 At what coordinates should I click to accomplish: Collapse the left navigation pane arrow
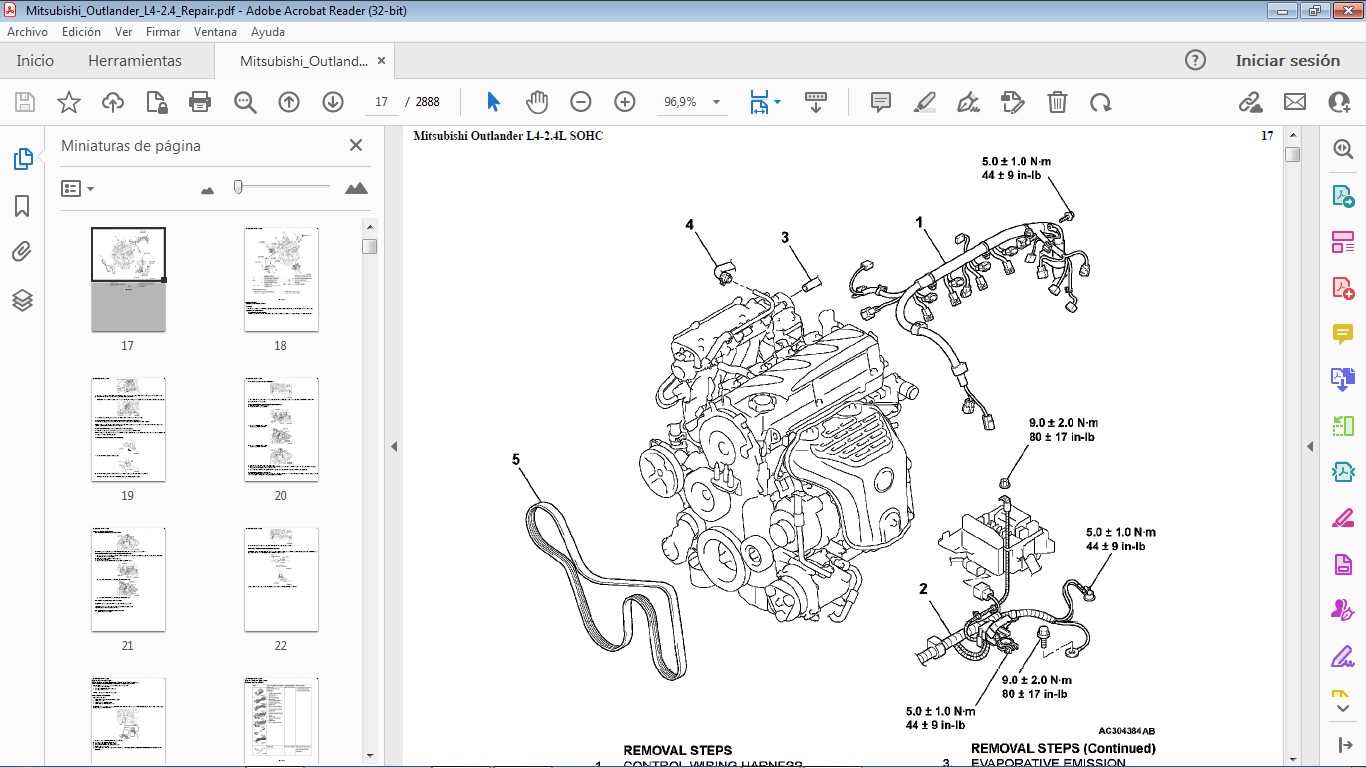click(x=394, y=447)
